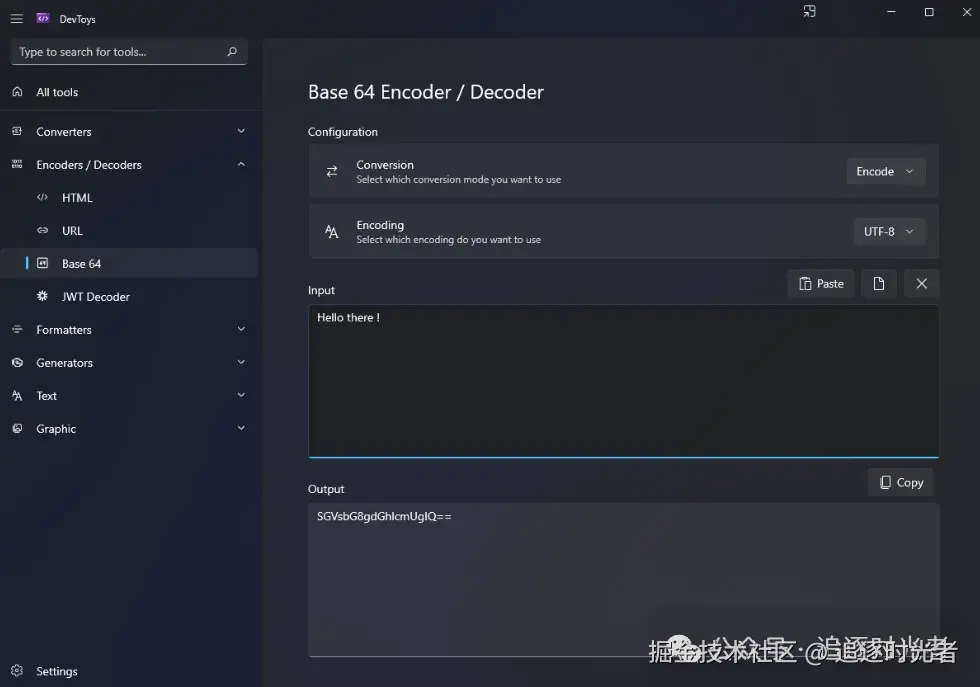Click the Encoding letter icon
This screenshot has height=687, width=980.
[x=332, y=232]
